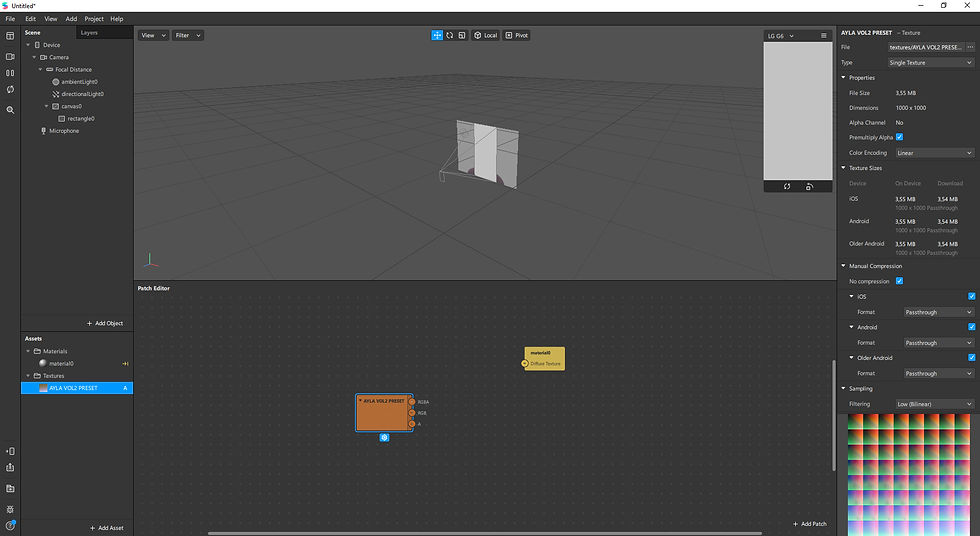Click the send-to-device icon in left sidebar
980x536 pixels.
pos(10,451)
